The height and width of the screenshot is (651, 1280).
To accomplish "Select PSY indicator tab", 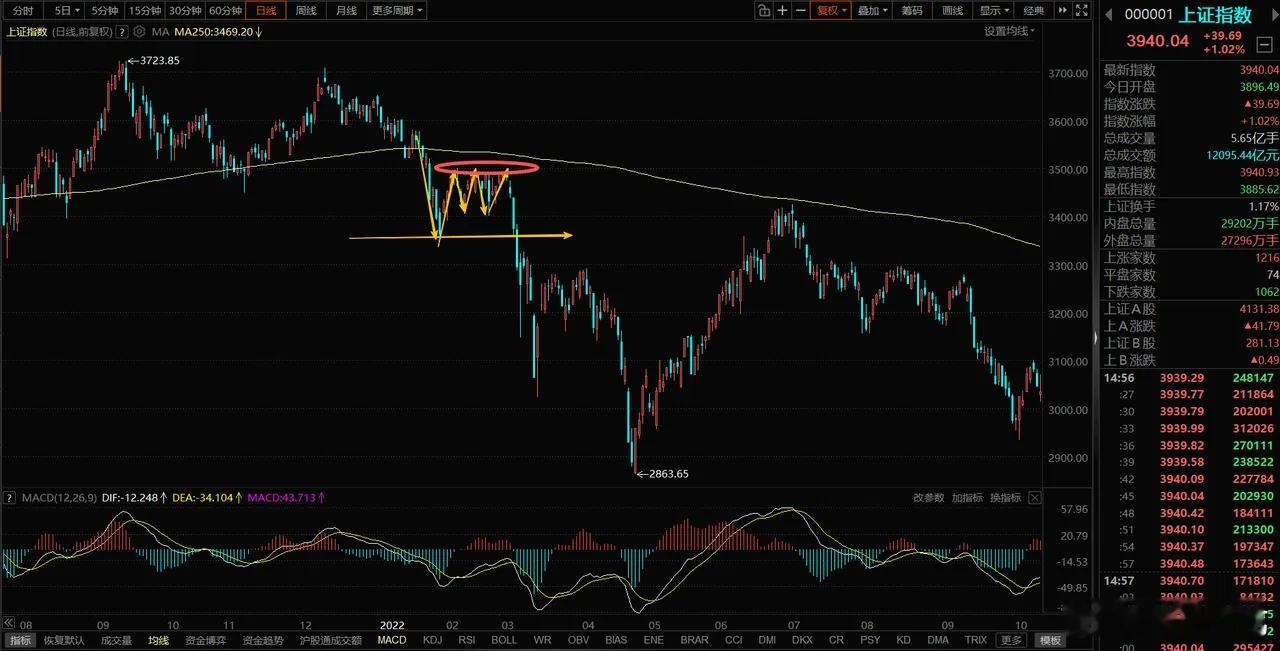I will (x=870, y=640).
